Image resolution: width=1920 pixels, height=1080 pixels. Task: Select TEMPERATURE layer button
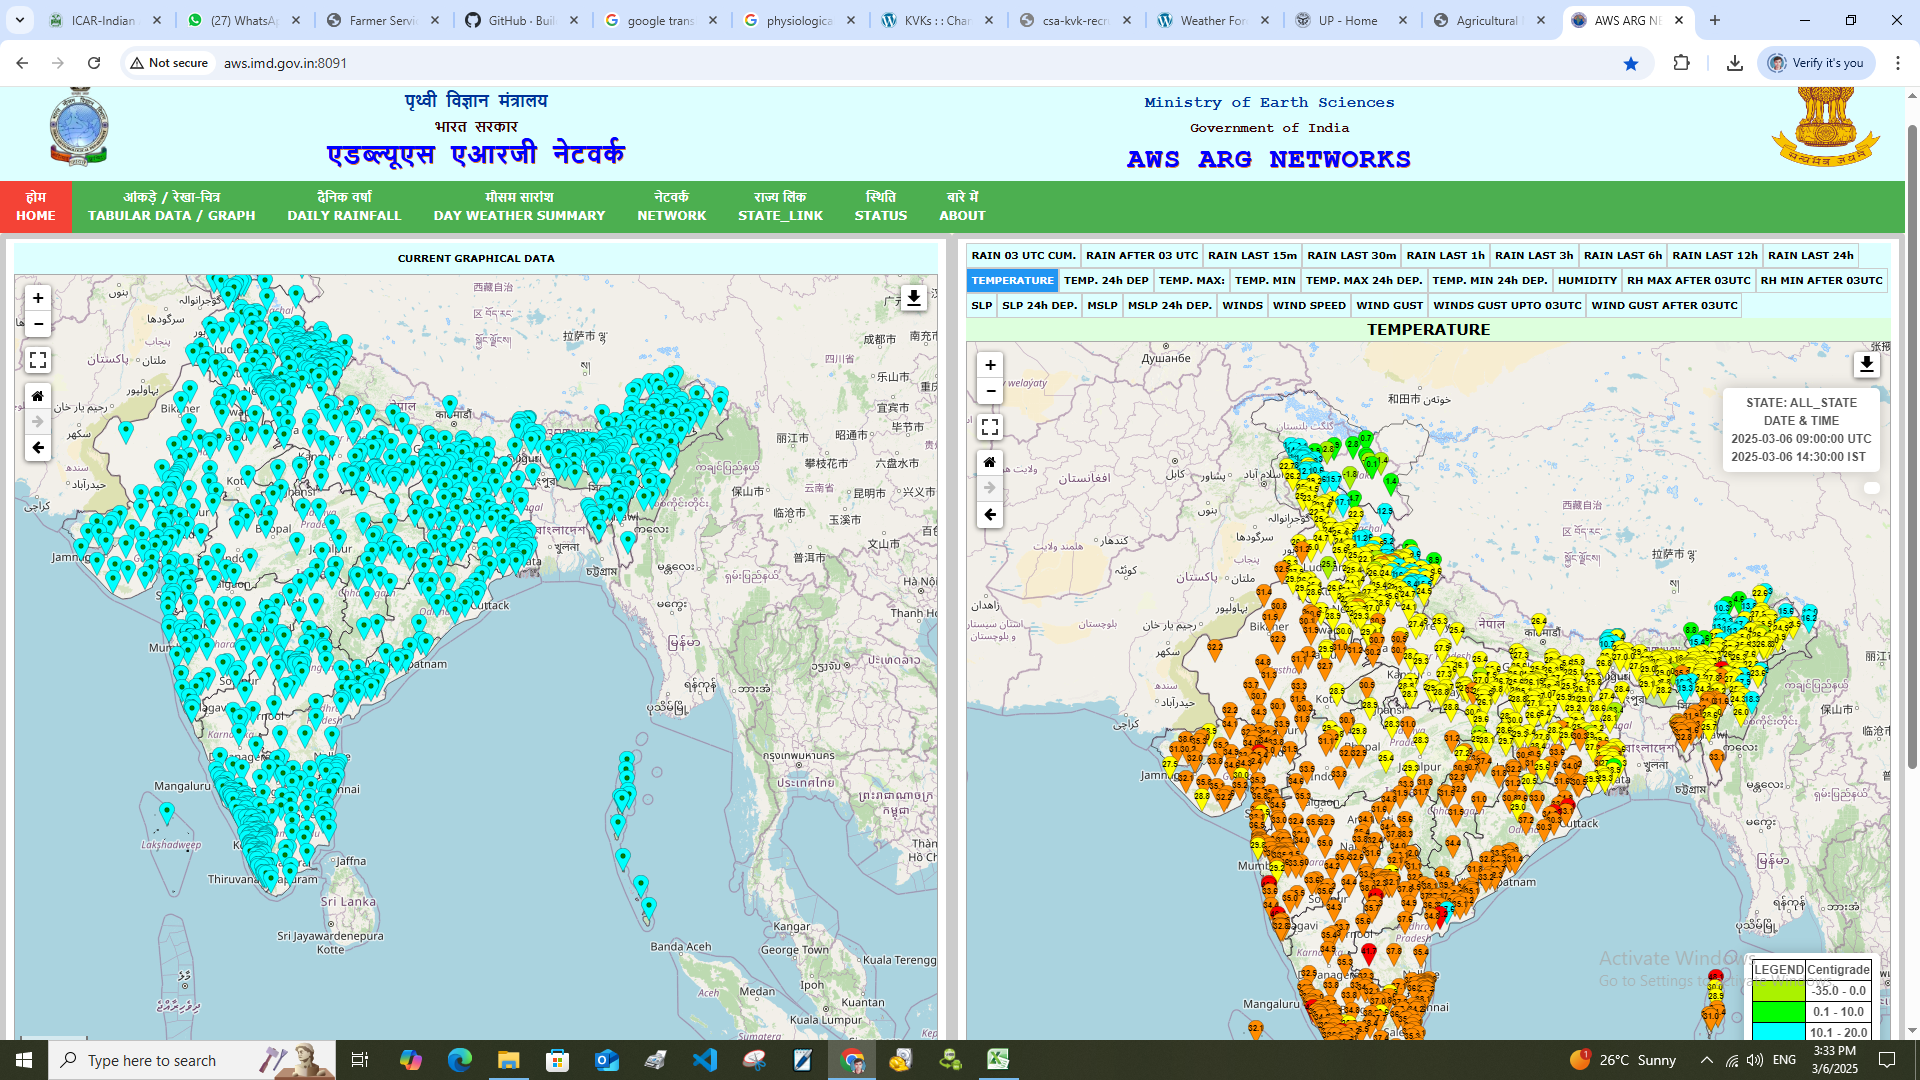click(1012, 281)
